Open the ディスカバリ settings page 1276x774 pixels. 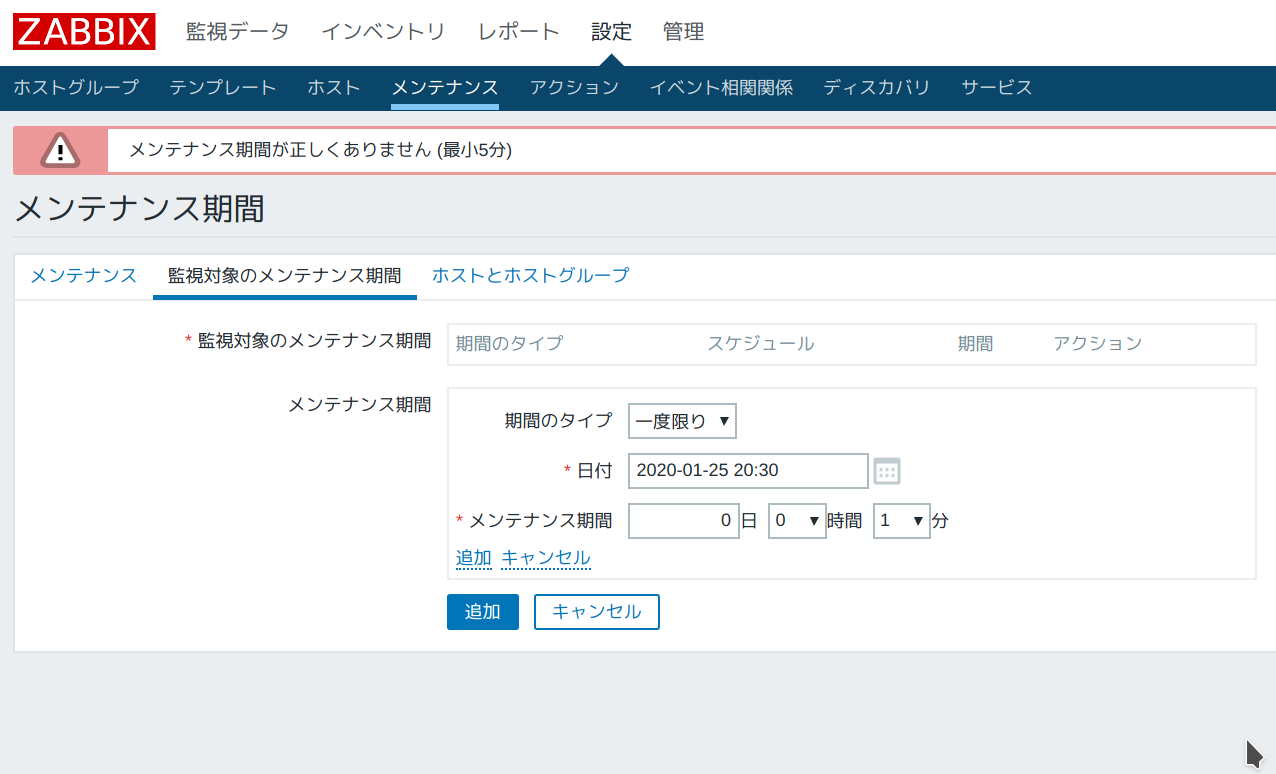click(876, 87)
